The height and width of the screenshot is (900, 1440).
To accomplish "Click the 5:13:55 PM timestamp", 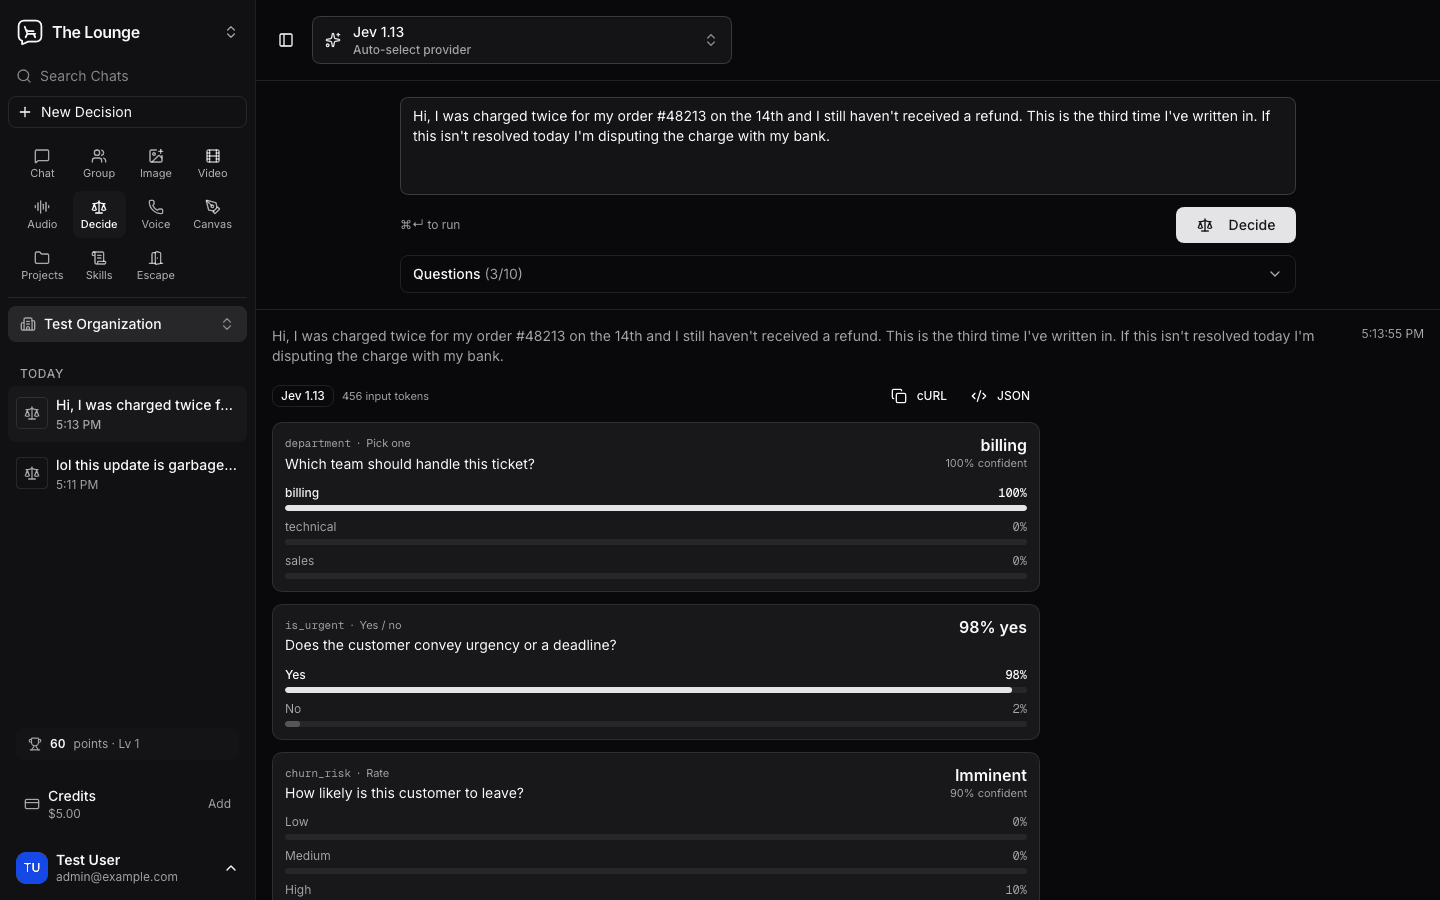I will [1392, 334].
